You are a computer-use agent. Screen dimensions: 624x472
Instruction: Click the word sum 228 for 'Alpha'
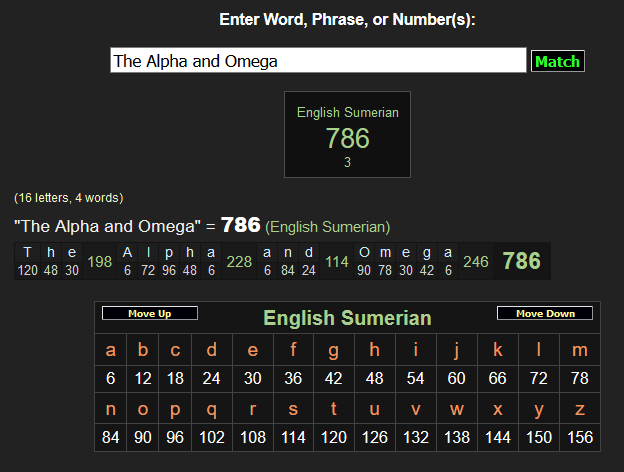point(239,262)
